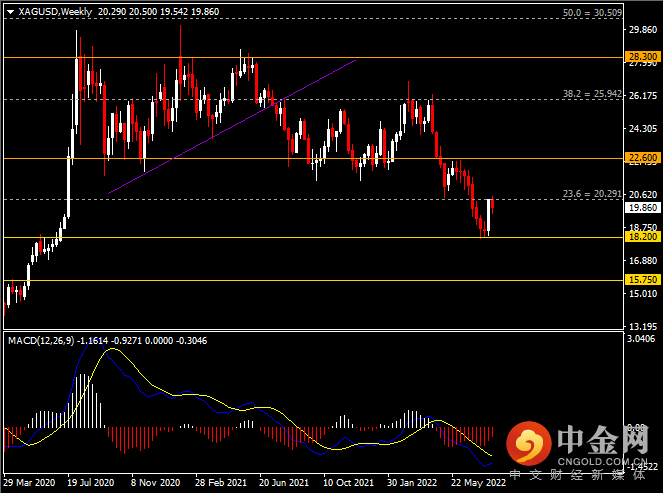Click the 28 Feb 2021 date label
This screenshot has width=663, height=493.
221,482
